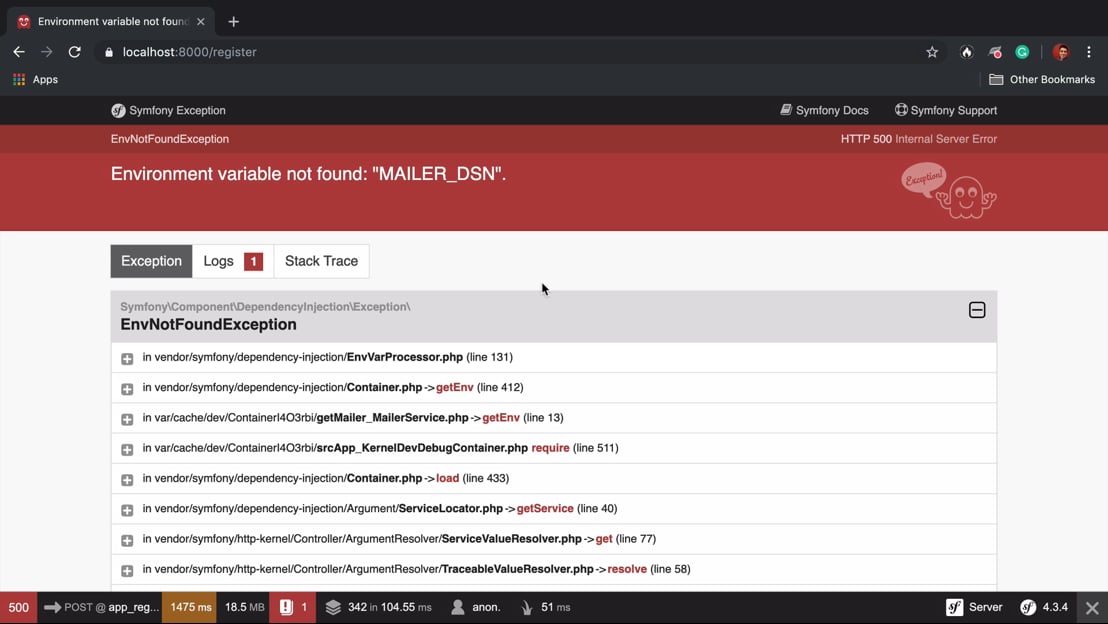Open the 18.5 MB memory panel
The image size is (1108, 624).
[x=244, y=607]
